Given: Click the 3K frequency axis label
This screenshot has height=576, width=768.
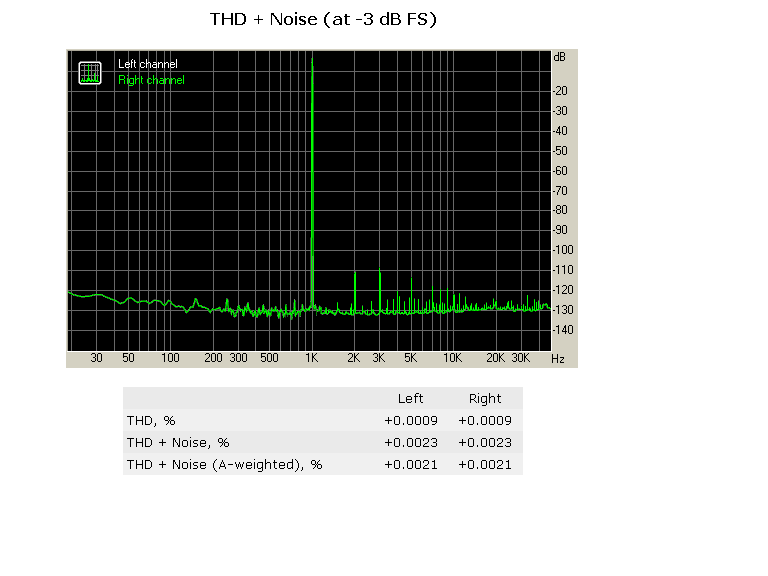Looking at the screenshot, I should point(379,358).
